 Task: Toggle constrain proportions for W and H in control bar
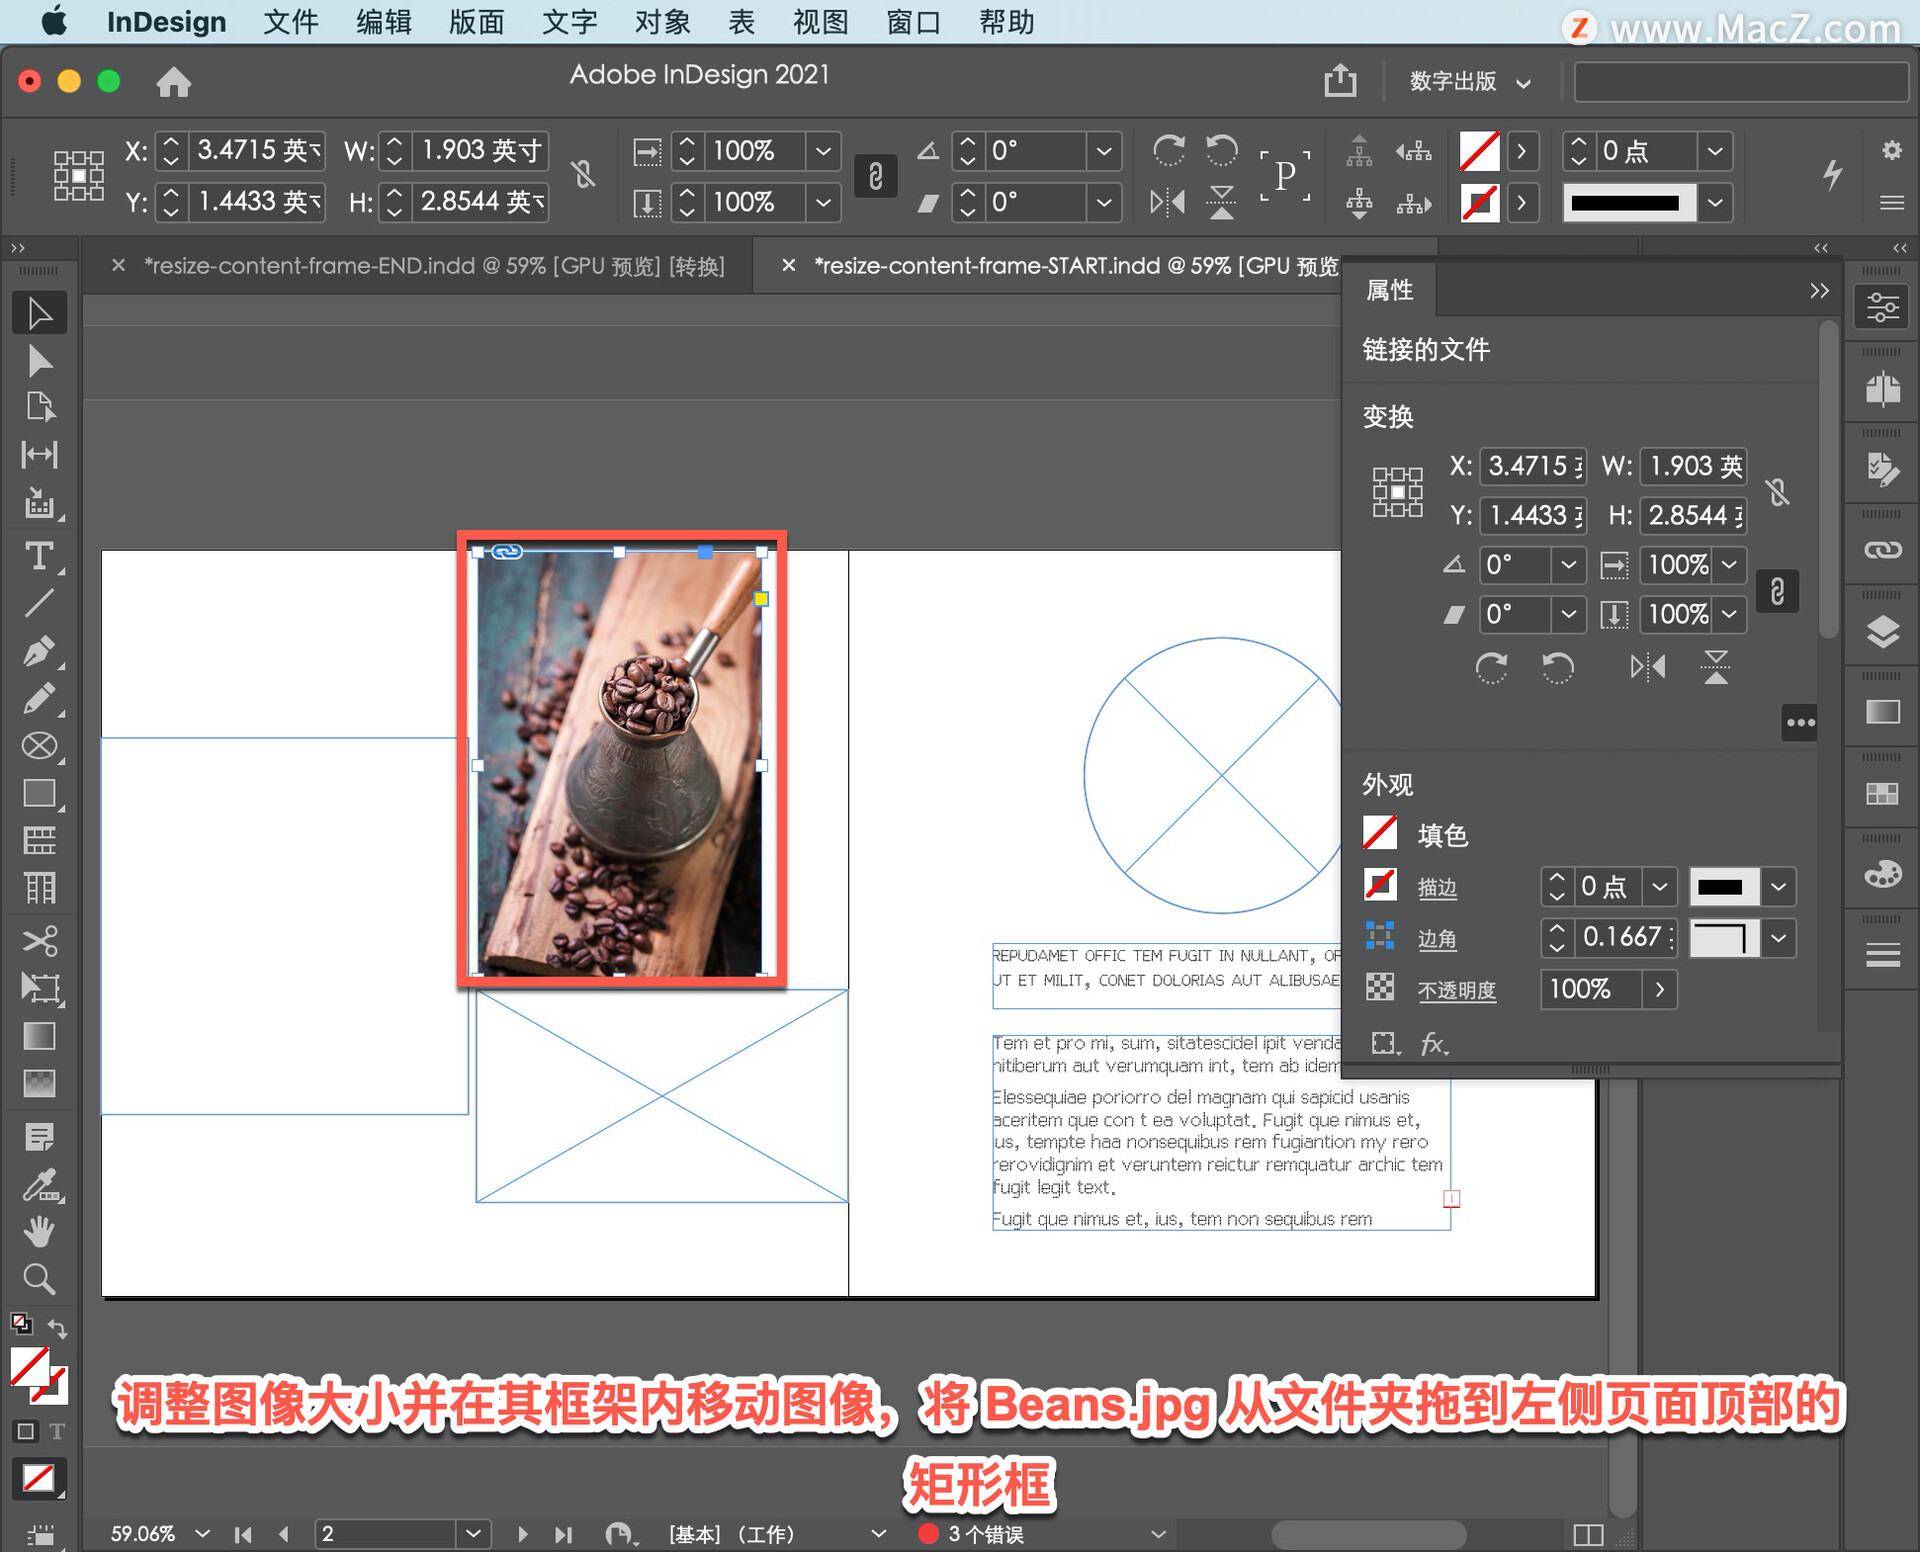pos(583,175)
